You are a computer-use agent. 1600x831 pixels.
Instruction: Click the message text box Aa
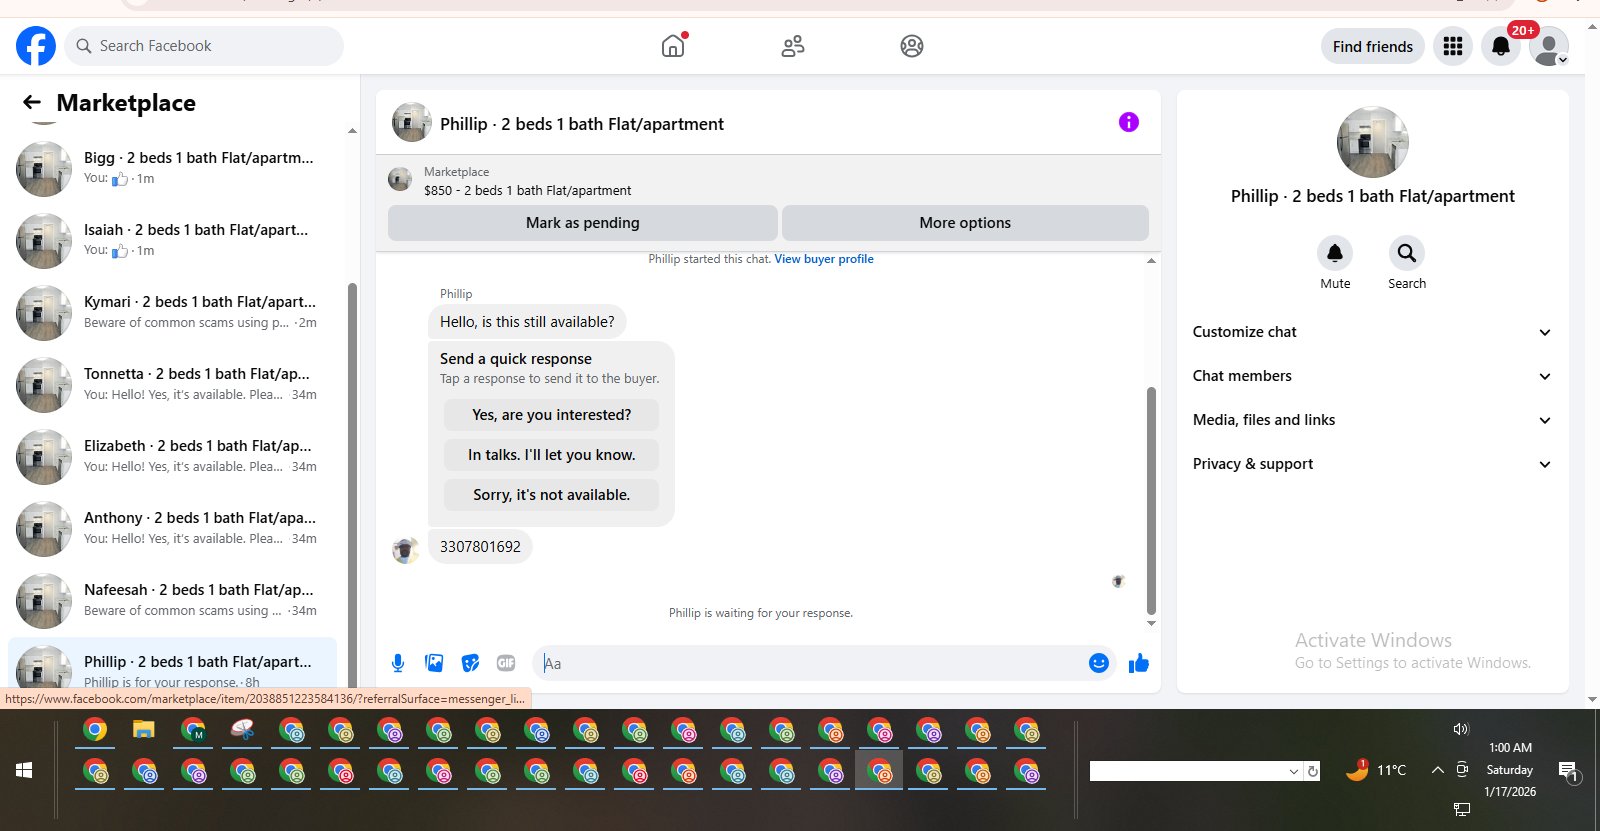810,663
